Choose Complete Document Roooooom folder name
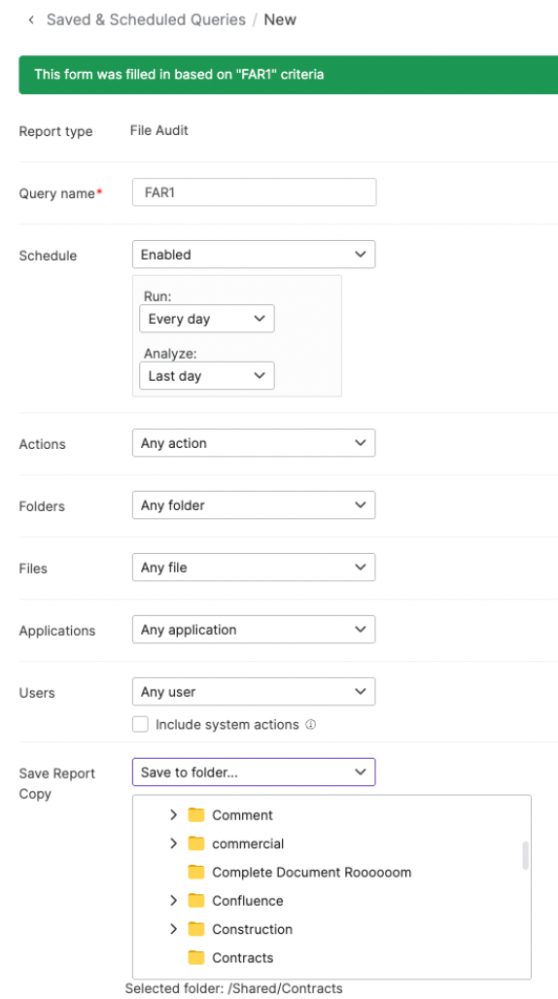 point(311,872)
